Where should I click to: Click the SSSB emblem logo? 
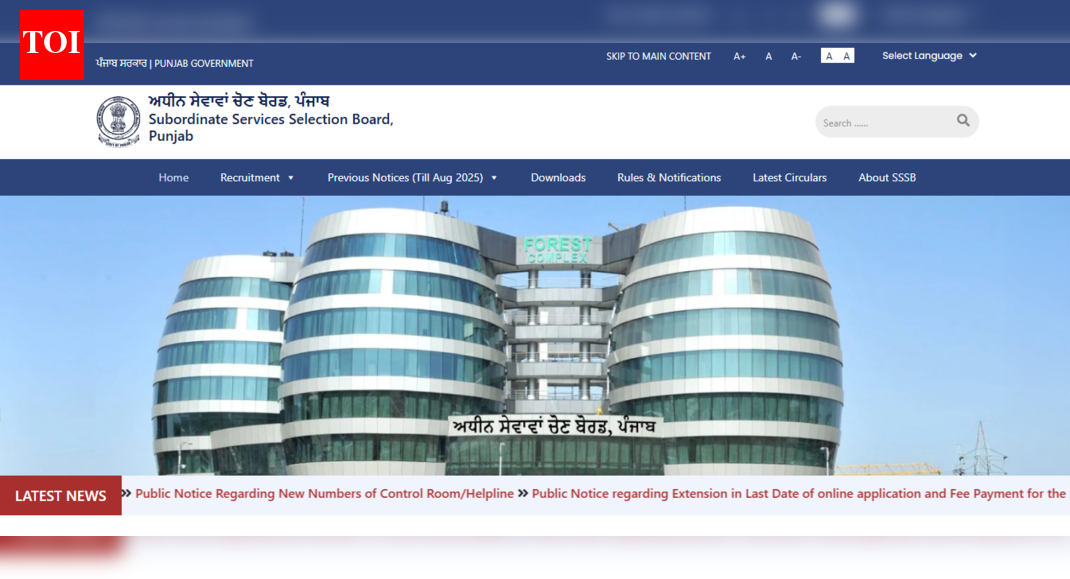[119, 119]
